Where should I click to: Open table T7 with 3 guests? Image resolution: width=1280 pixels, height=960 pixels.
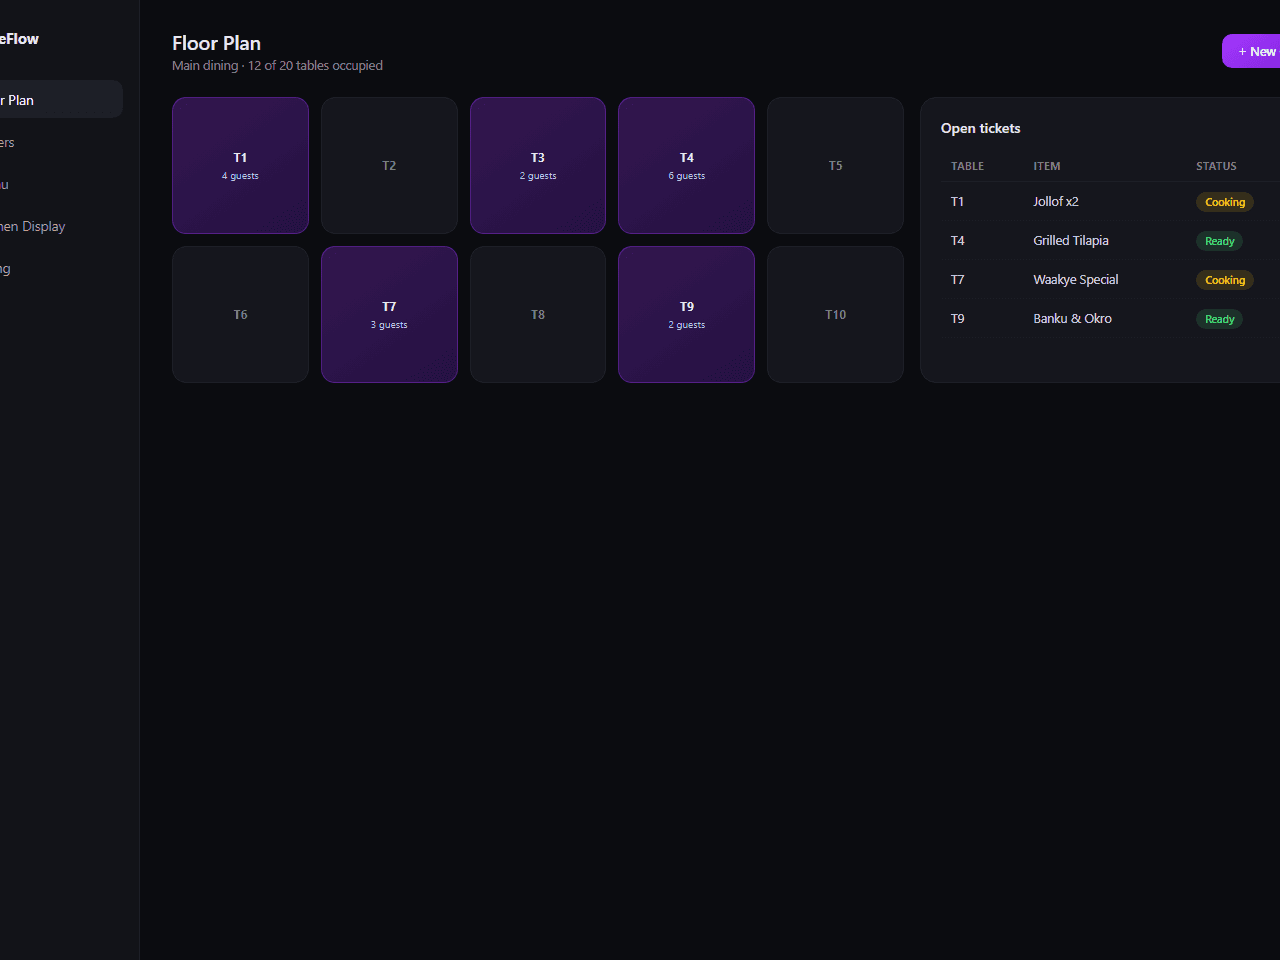pos(389,314)
